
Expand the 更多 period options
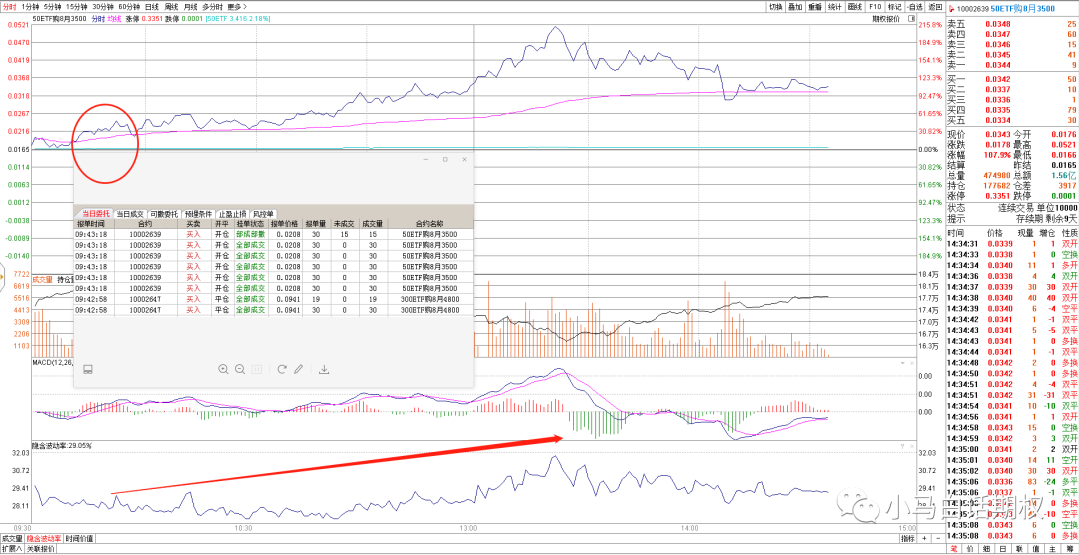238,6
